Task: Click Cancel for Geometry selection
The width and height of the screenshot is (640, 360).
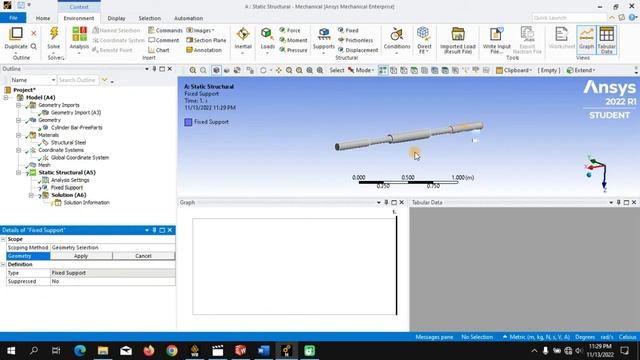Action: pos(143,256)
